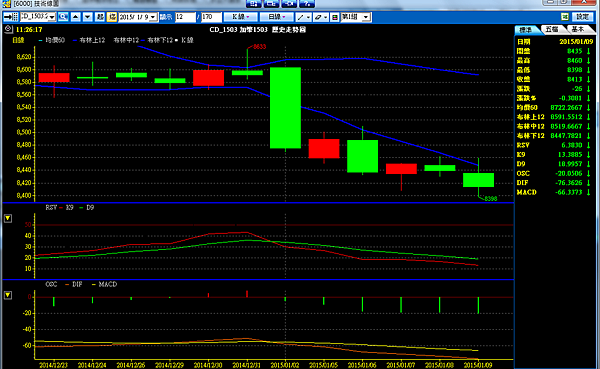The width and height of the screenshot is (600, 369).
Task: Open the K線 chart type dropdown
Action: [x=240, y=17]
